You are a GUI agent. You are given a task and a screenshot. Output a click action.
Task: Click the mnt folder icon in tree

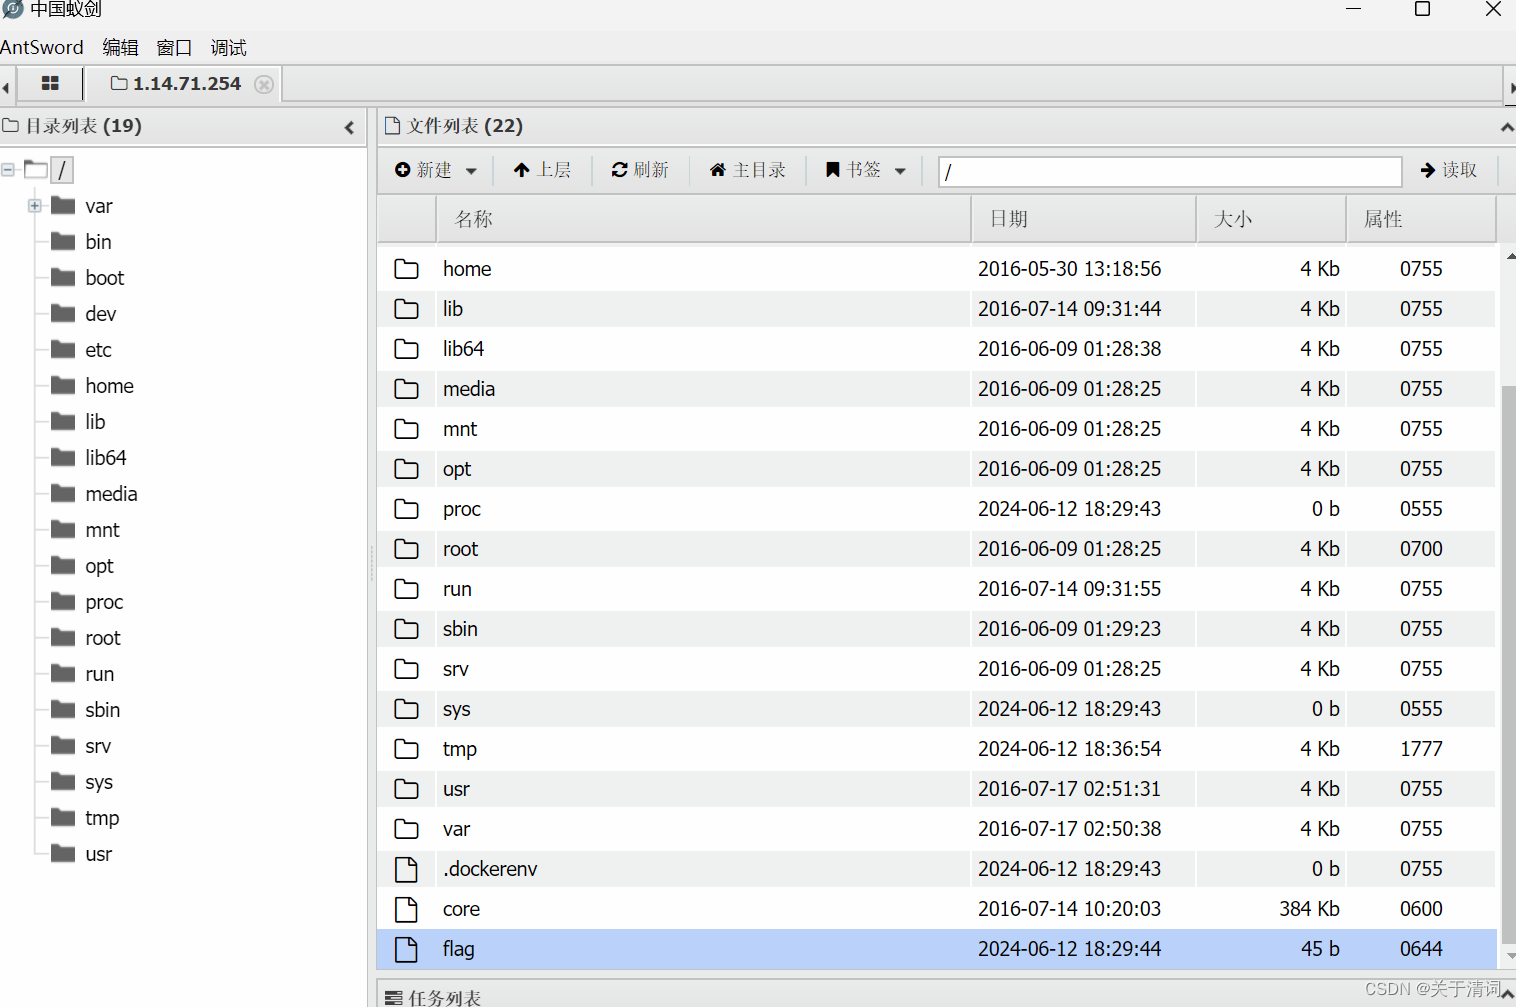click(x=63, y=529)
